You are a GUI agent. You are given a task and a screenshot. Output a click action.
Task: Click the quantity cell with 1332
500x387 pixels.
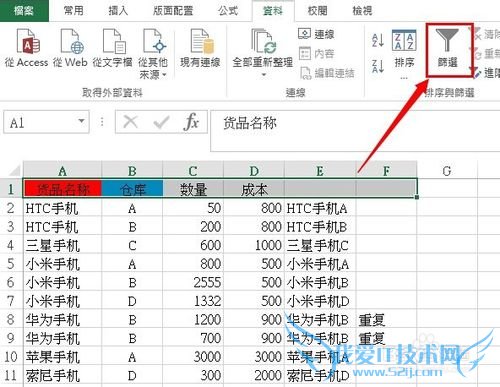coord(193,301)
